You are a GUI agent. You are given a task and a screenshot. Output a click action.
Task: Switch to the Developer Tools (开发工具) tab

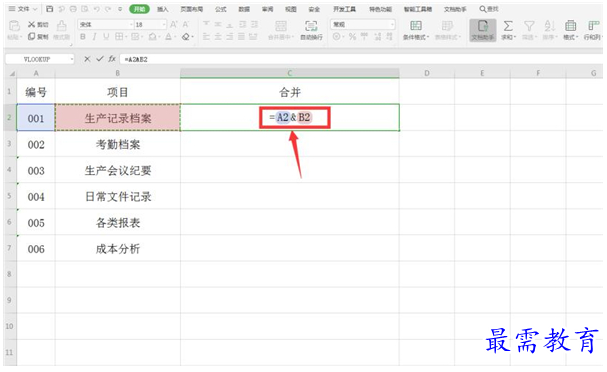345,9
